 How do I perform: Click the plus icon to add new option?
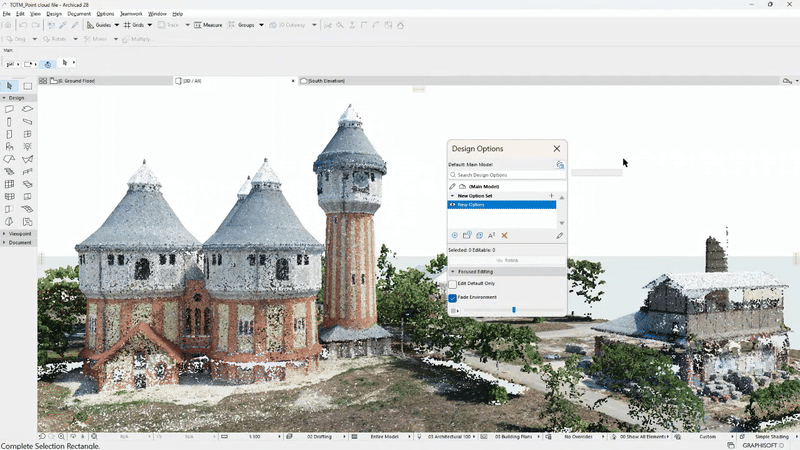pos(551,196)
